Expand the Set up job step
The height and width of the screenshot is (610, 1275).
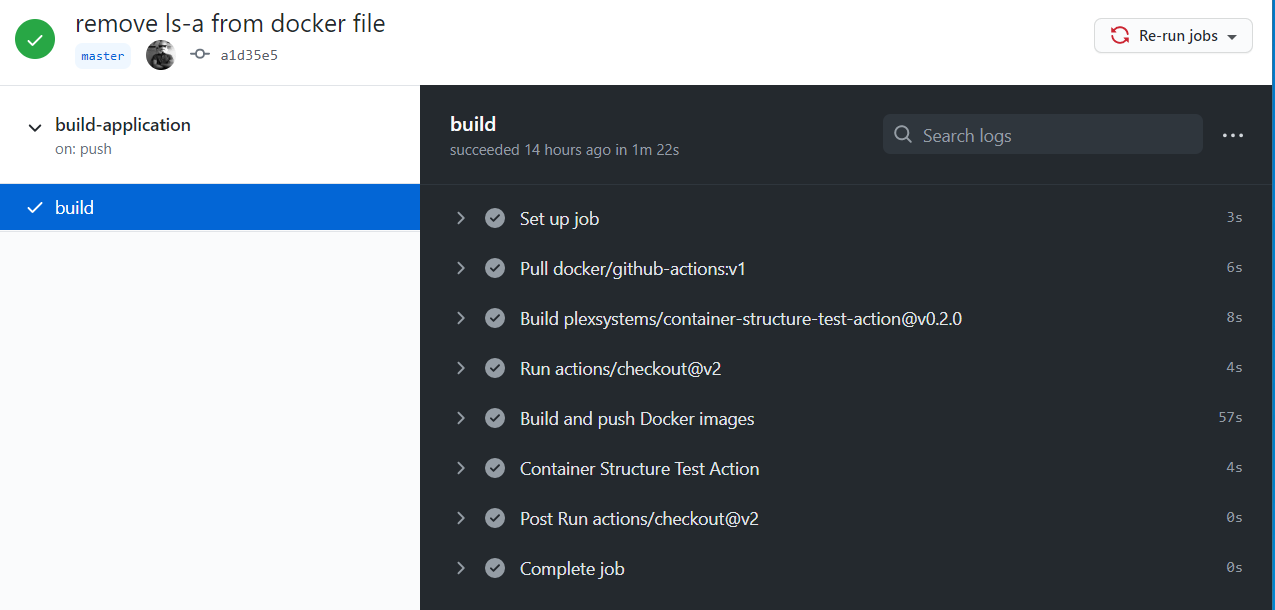coord(461,218)
